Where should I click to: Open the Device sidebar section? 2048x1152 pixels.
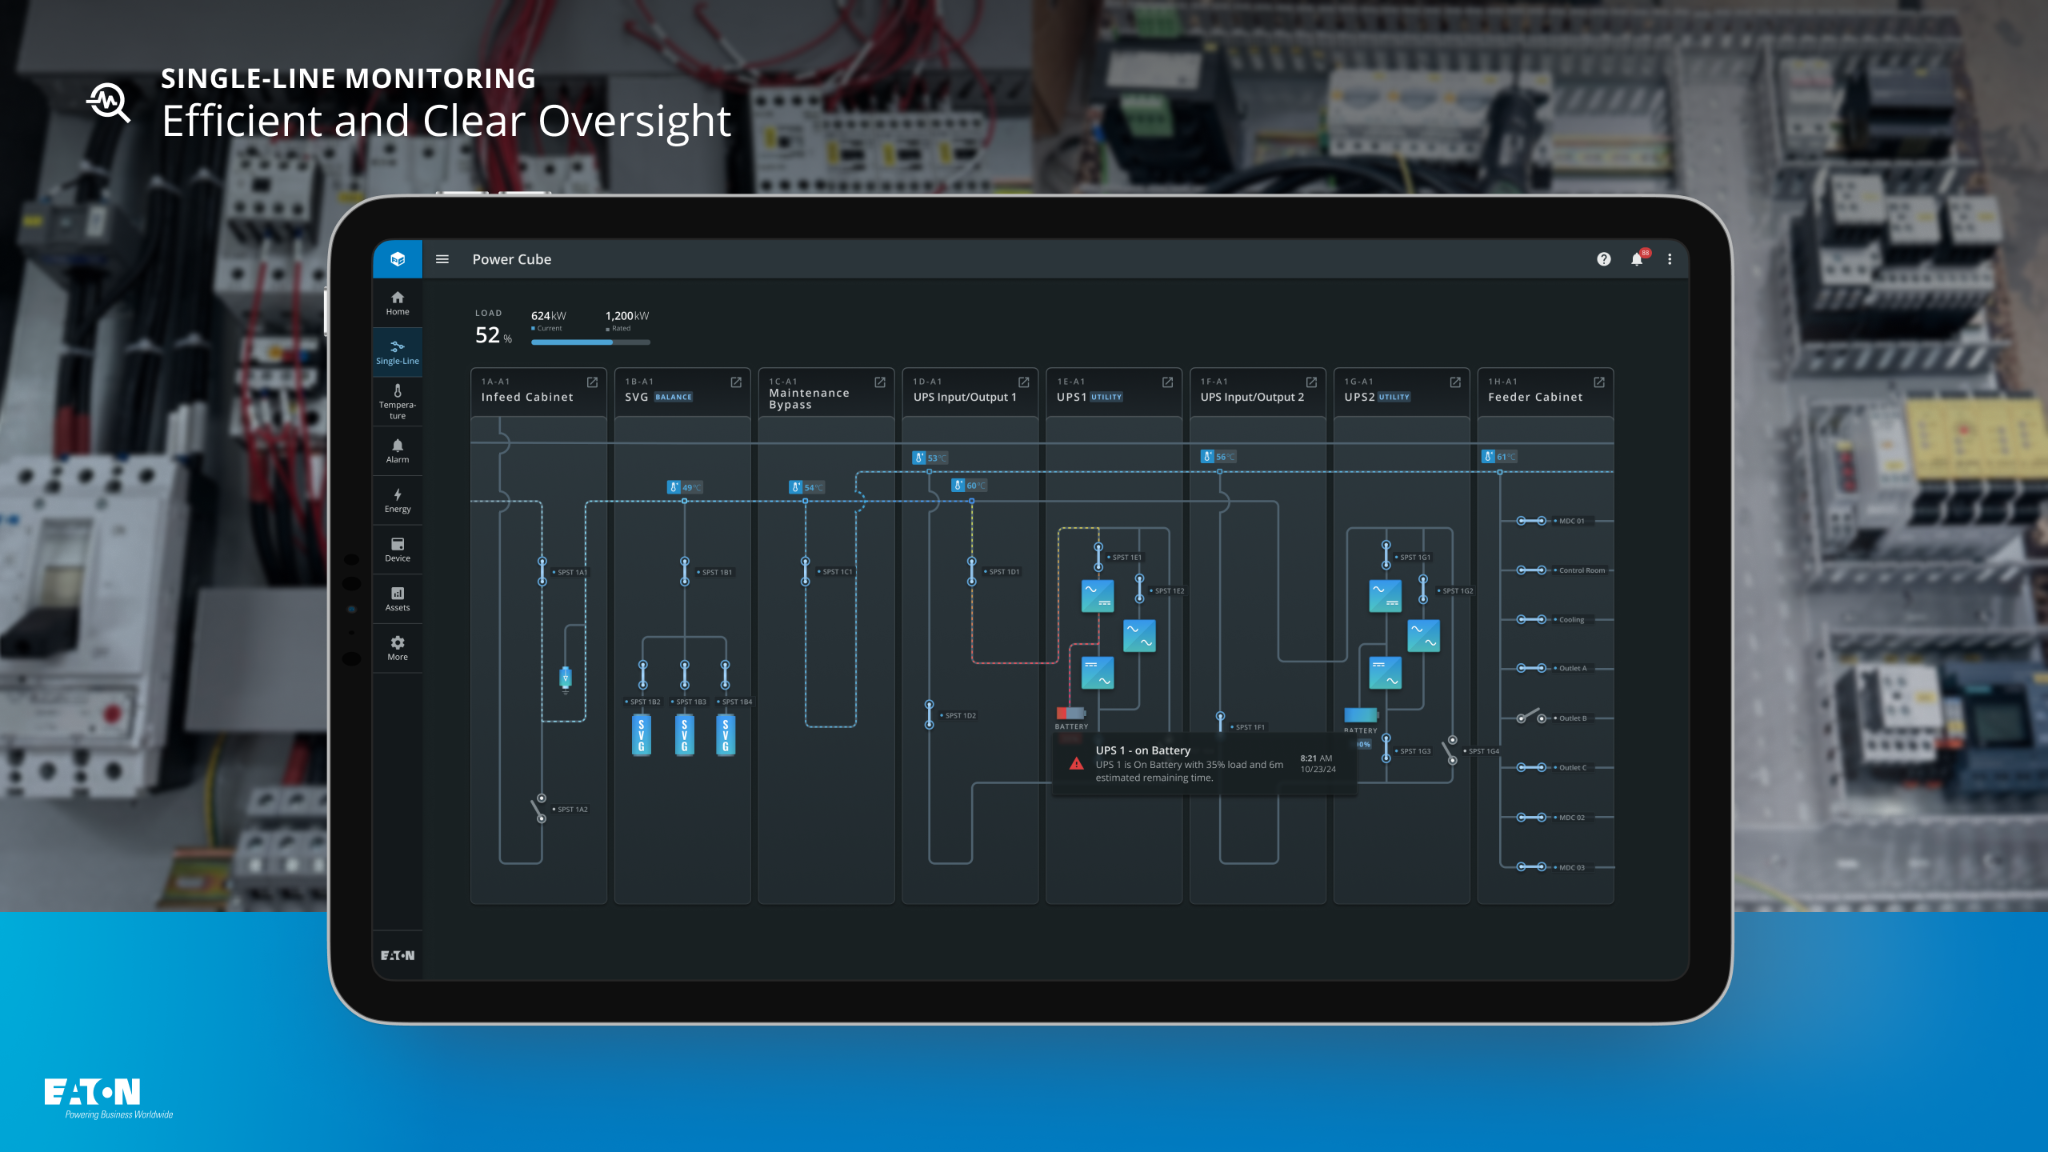click(x=397, y=550)
